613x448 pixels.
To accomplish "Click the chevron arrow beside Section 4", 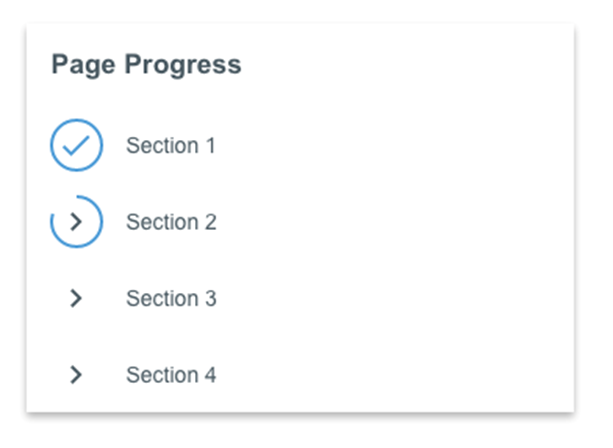I will [76, 375].
